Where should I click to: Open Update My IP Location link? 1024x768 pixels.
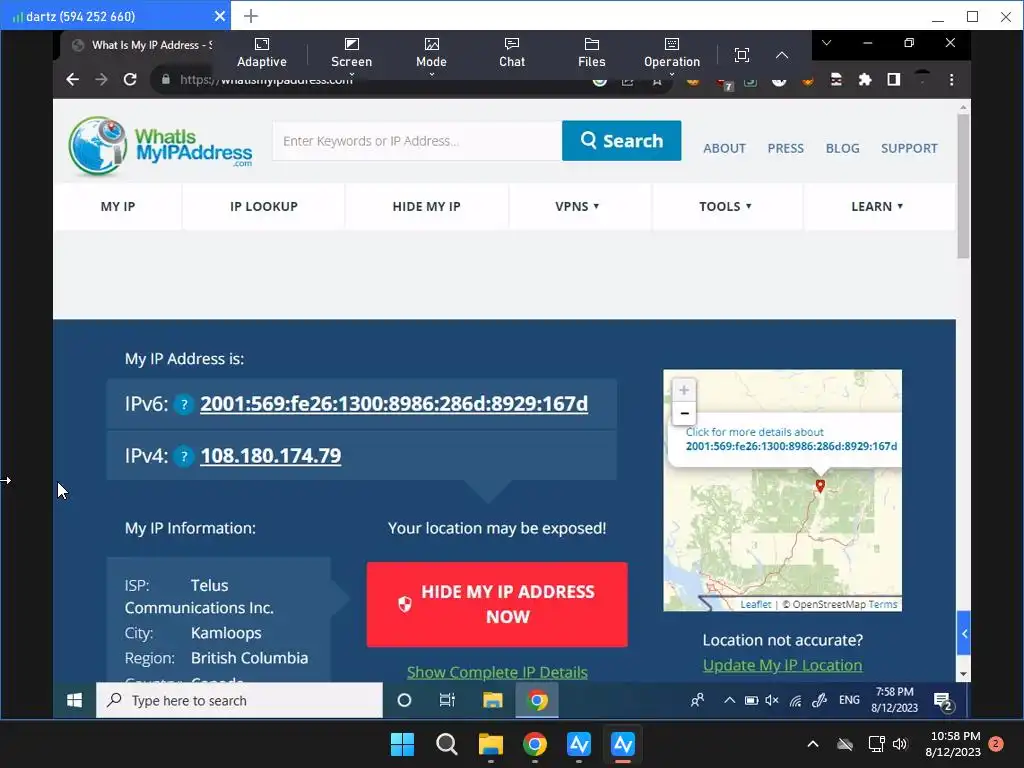782,665
